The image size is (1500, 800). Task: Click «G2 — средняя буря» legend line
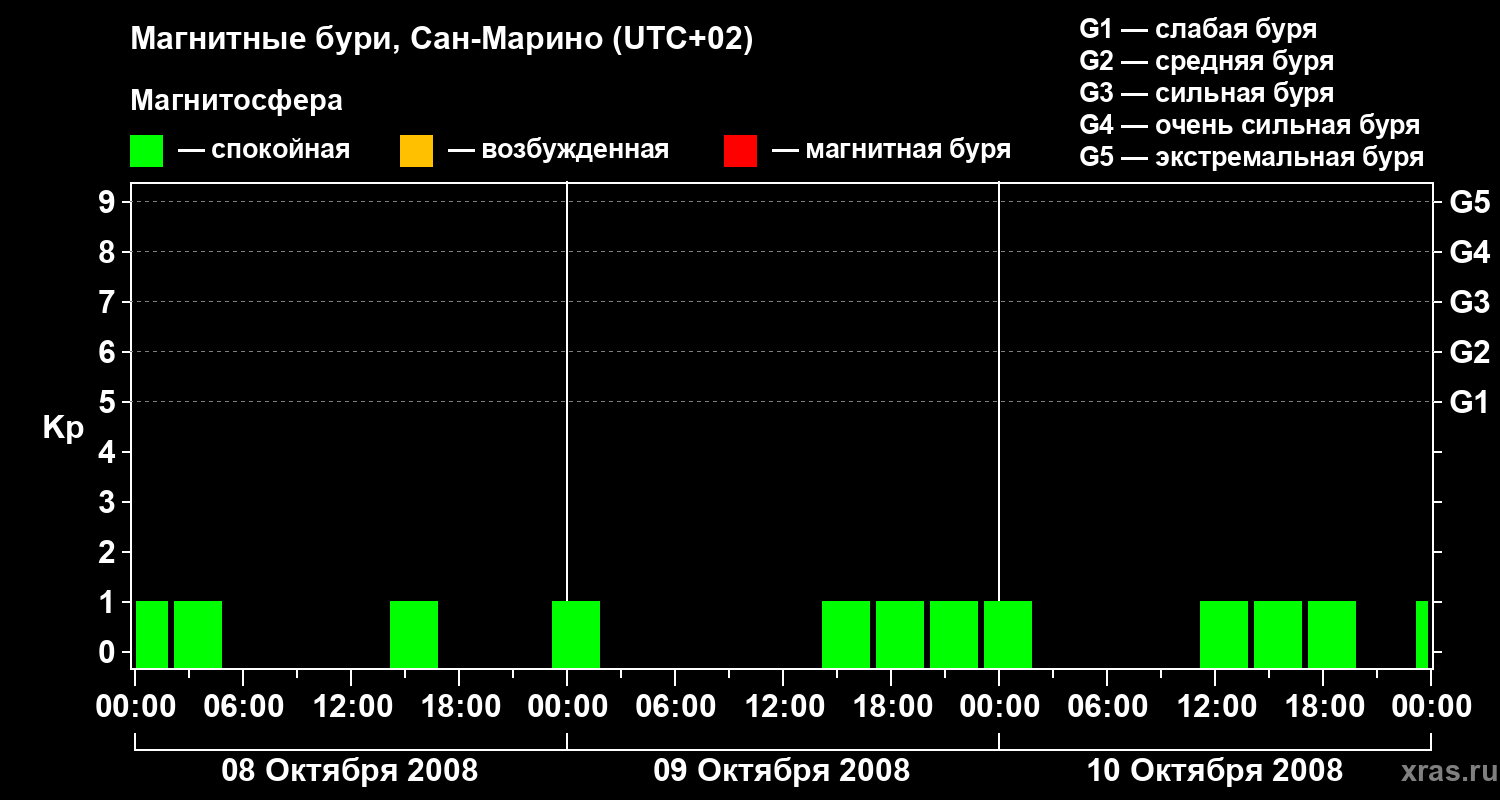[x=1206, y=61]
